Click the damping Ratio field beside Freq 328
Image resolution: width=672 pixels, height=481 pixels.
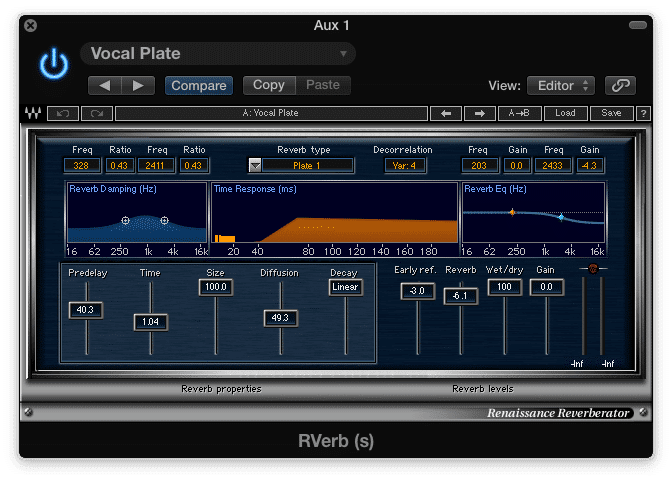tap(119, 165)
